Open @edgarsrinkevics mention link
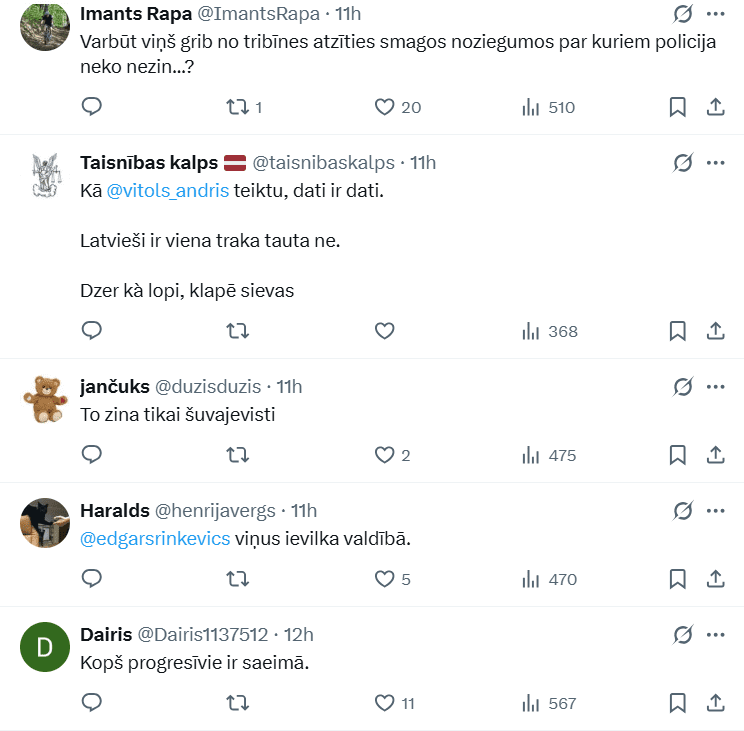Viewport: 744px width, 731px height. pyautogui.click(x=155, y=539)
